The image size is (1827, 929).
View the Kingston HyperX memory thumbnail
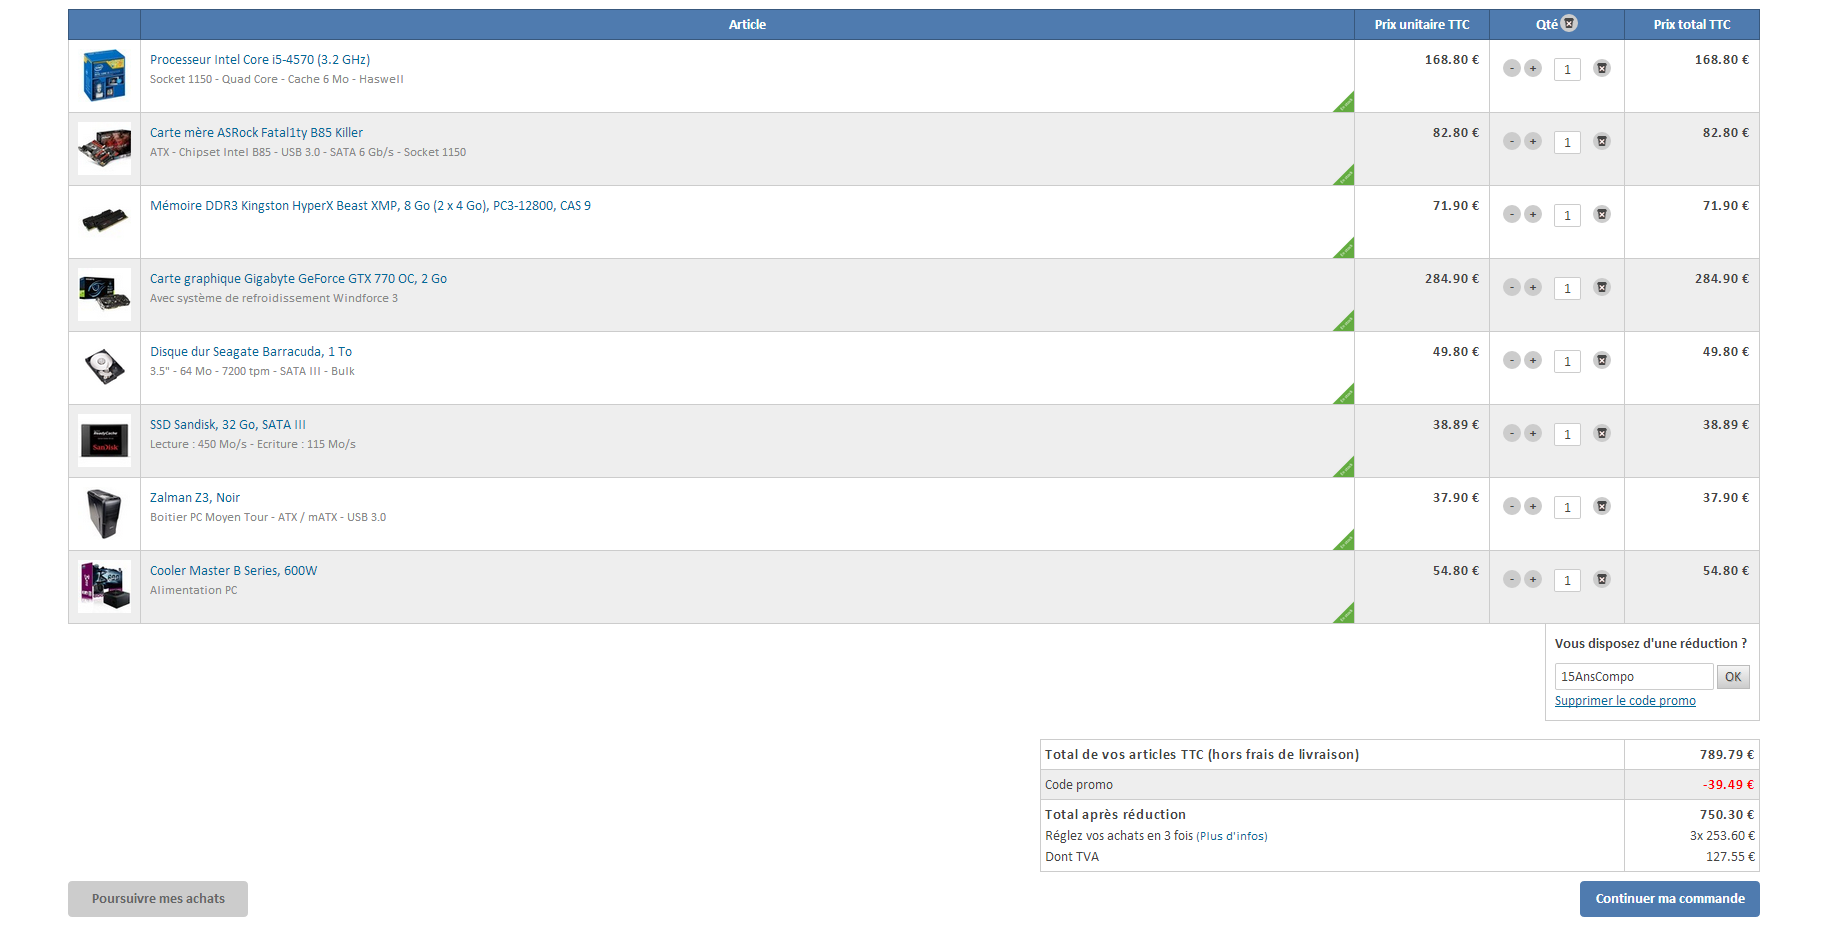[x=104, y=221]
